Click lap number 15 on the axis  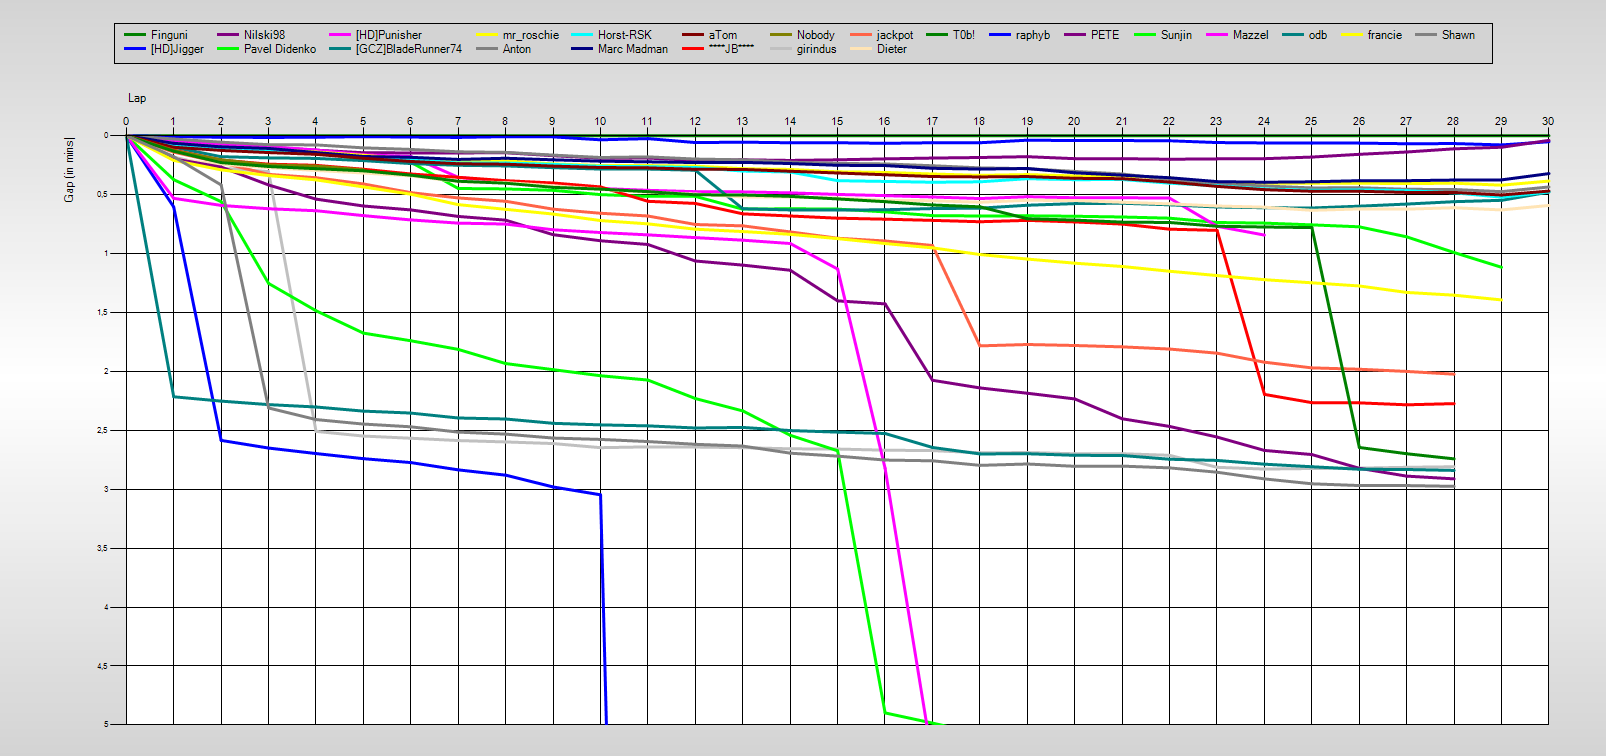(837, 121)
